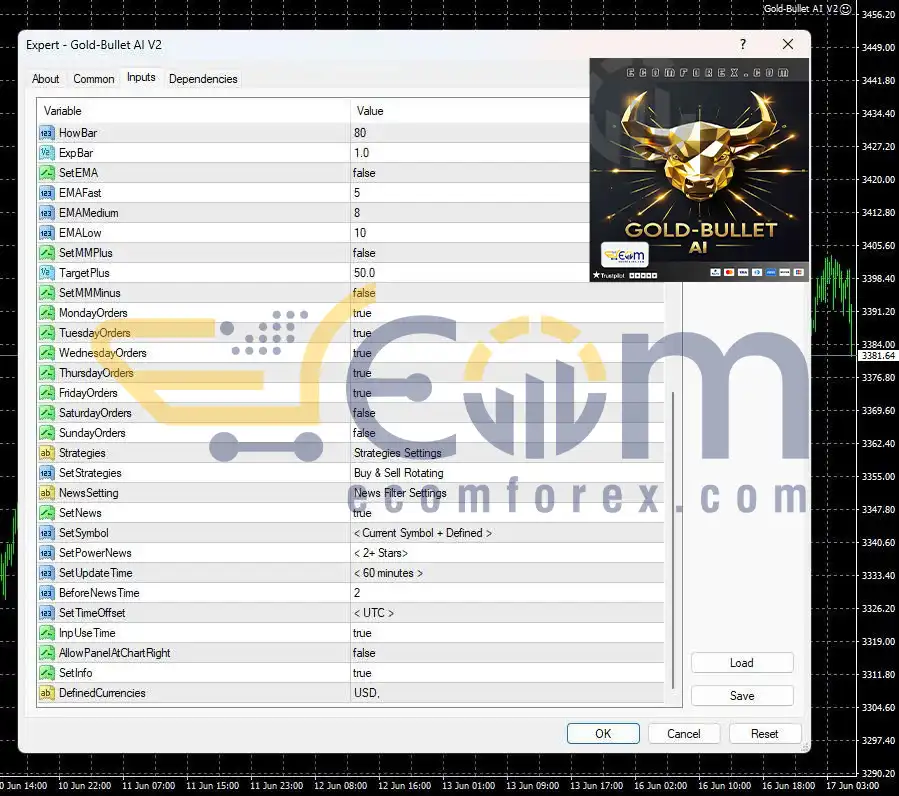Open the Dependencies tab
The height and width of the screenshot is (796, 899).
coord(203,79)
